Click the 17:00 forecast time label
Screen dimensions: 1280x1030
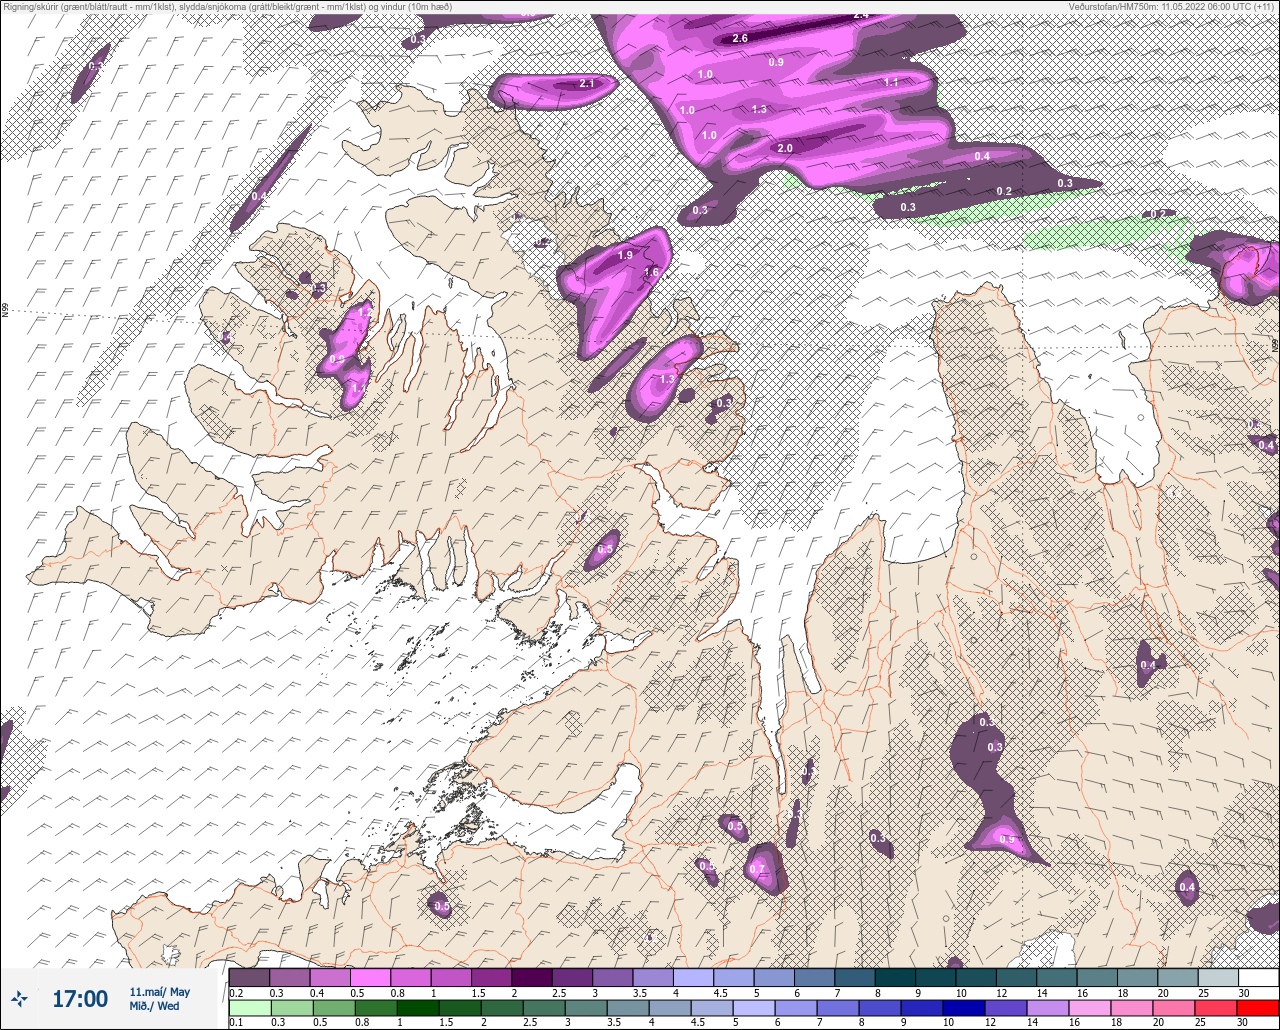point(80,998)
